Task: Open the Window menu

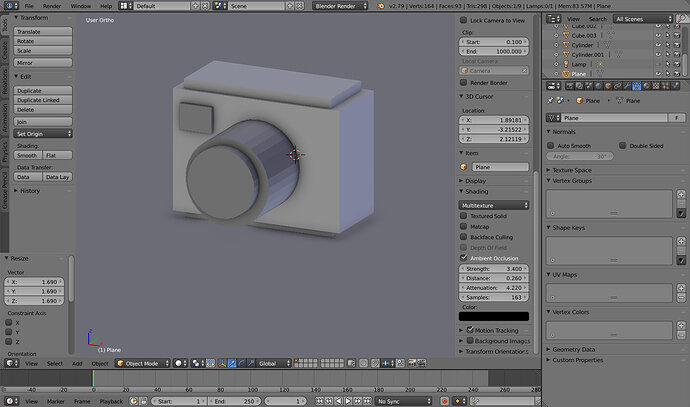Action: (81, 6)
